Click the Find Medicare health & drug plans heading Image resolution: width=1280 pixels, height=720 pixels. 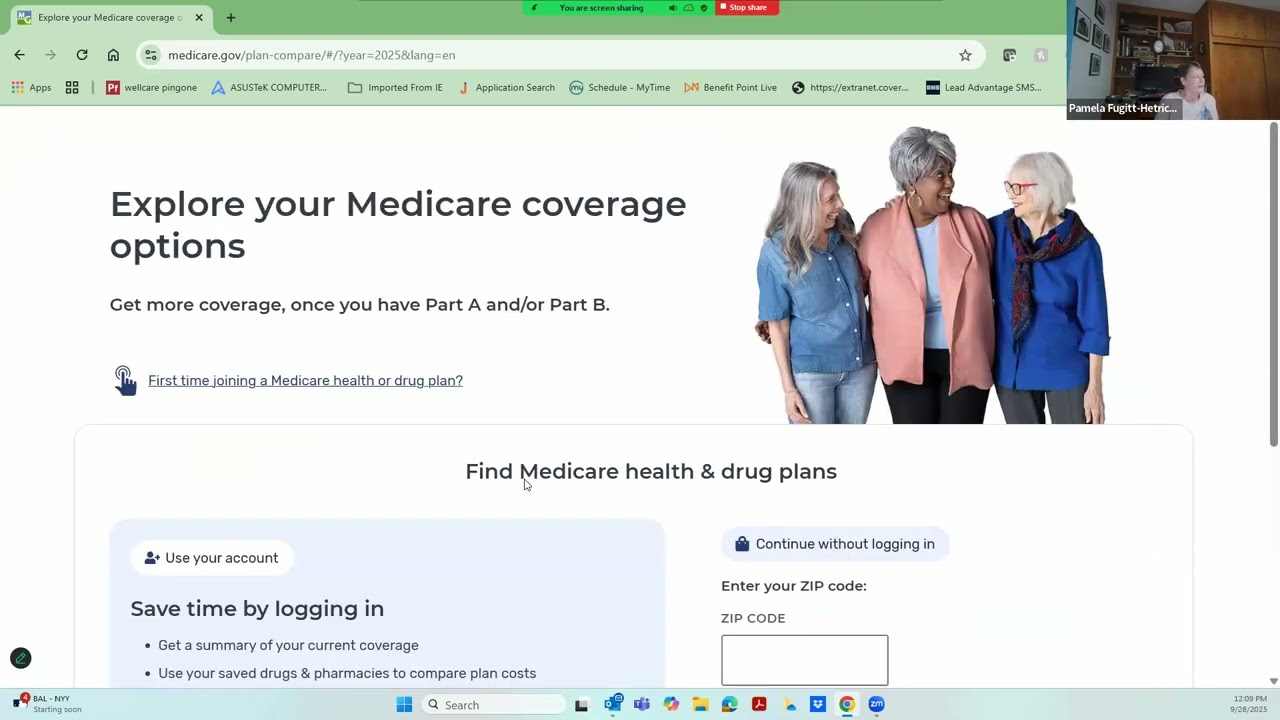point(651,471)
